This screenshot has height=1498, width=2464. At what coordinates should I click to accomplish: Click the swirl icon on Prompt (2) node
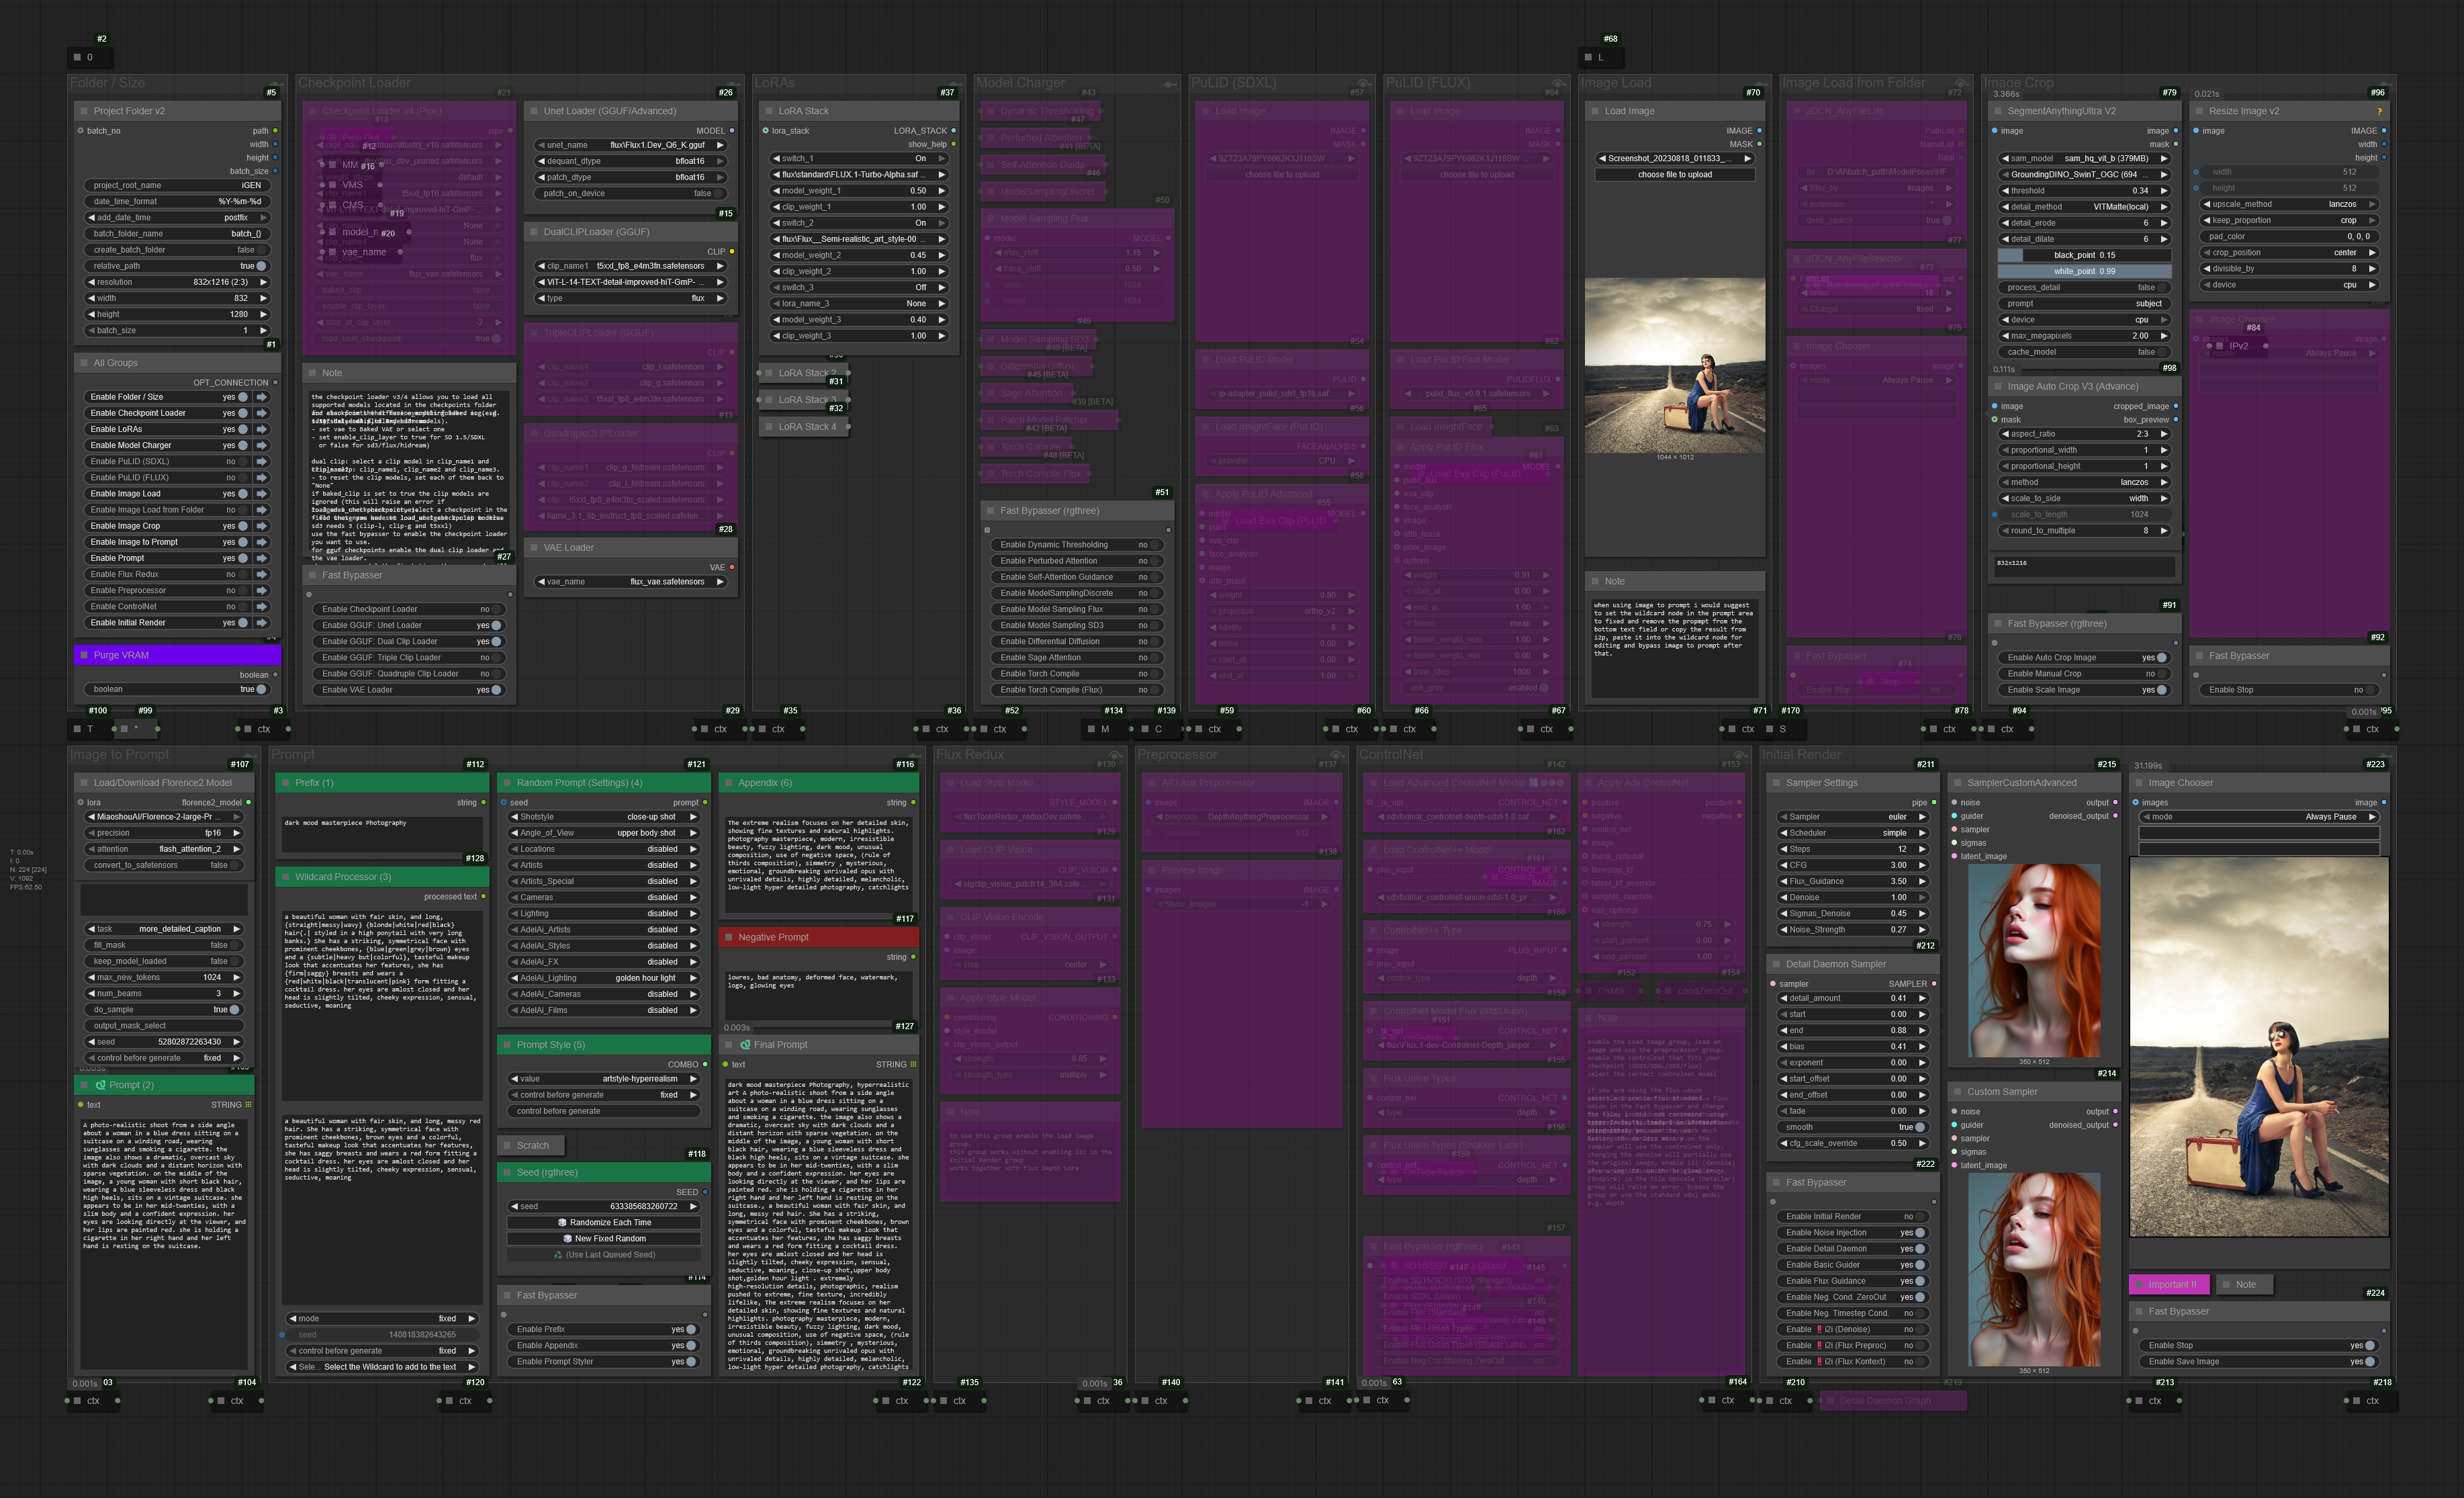100,1084
